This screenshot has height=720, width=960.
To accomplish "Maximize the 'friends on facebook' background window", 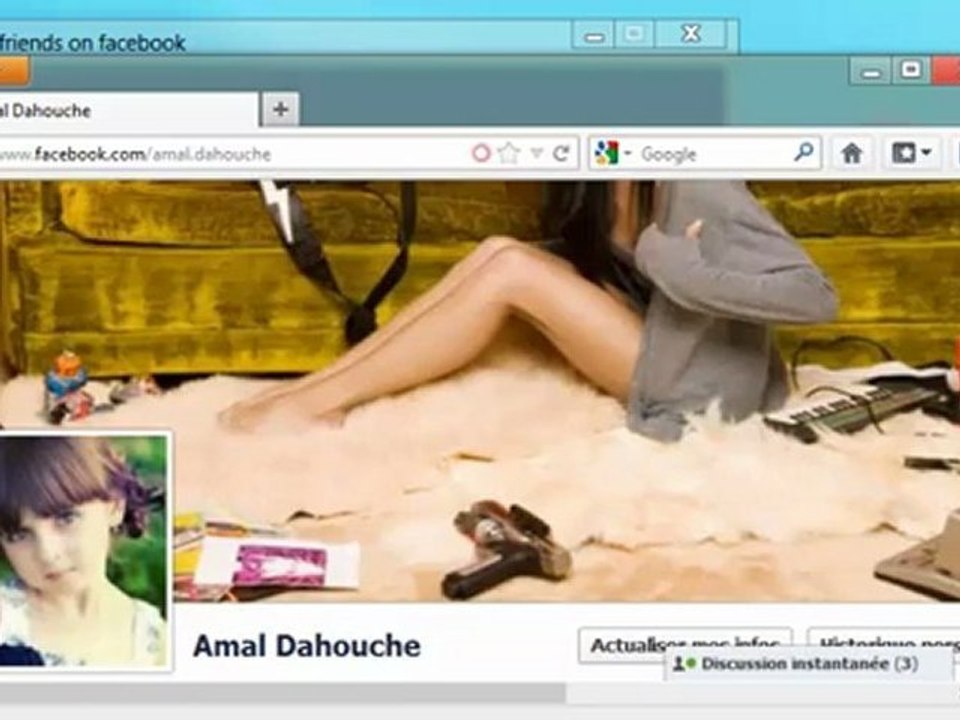I will pyautogui.click(x=634, y=34).
